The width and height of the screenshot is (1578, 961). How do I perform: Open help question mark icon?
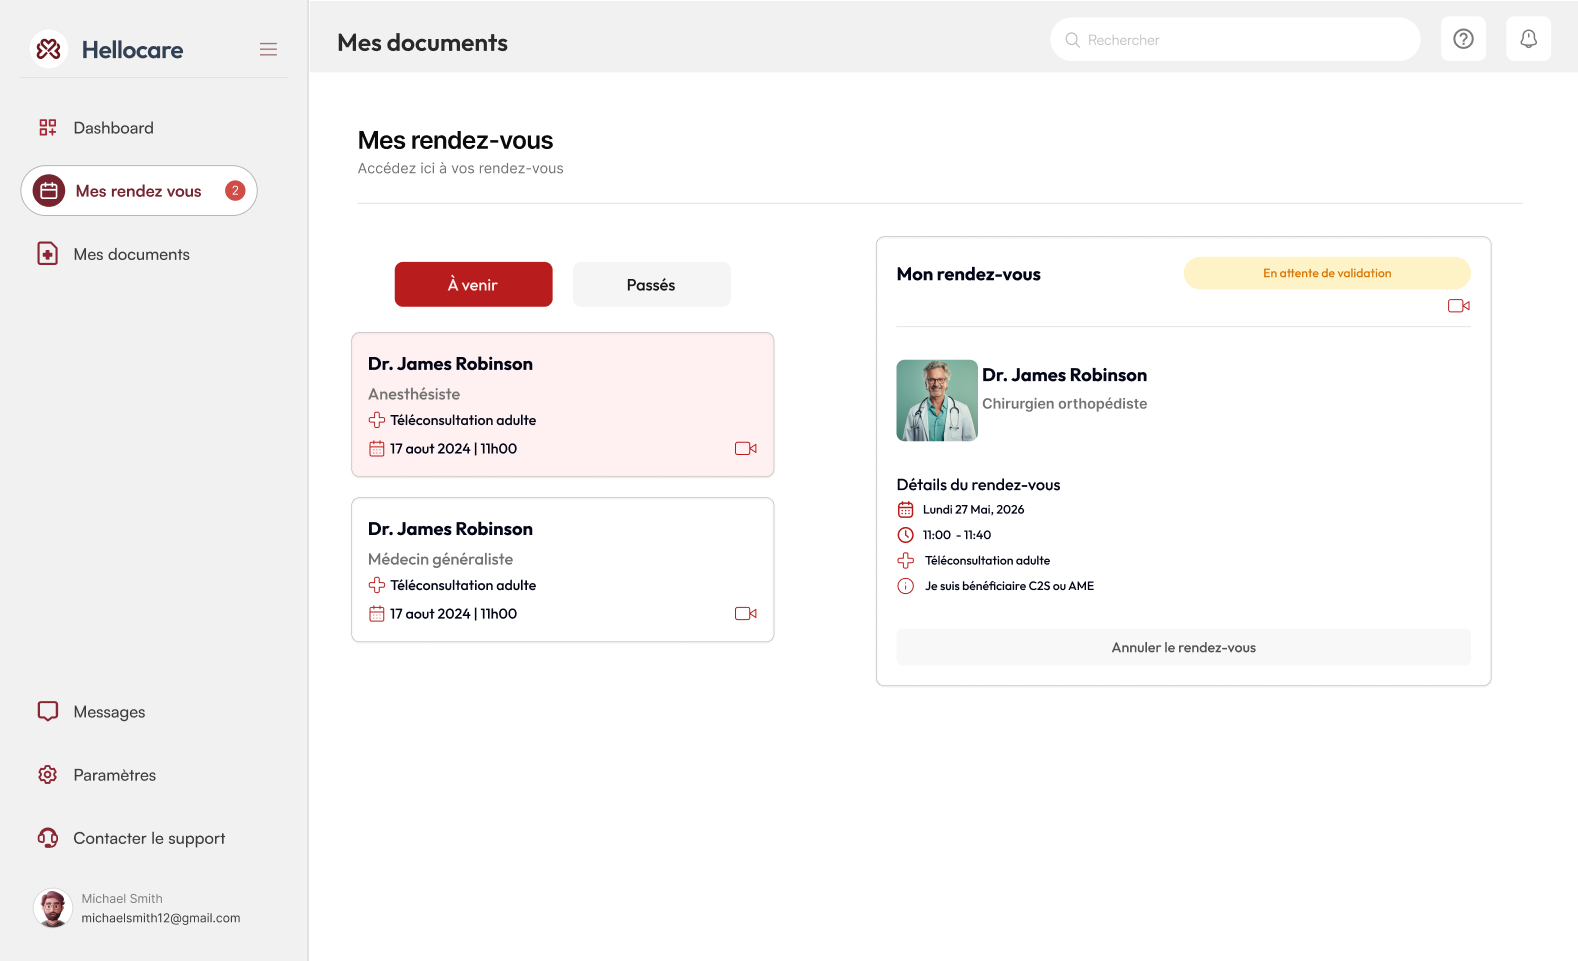point(1463,39)
